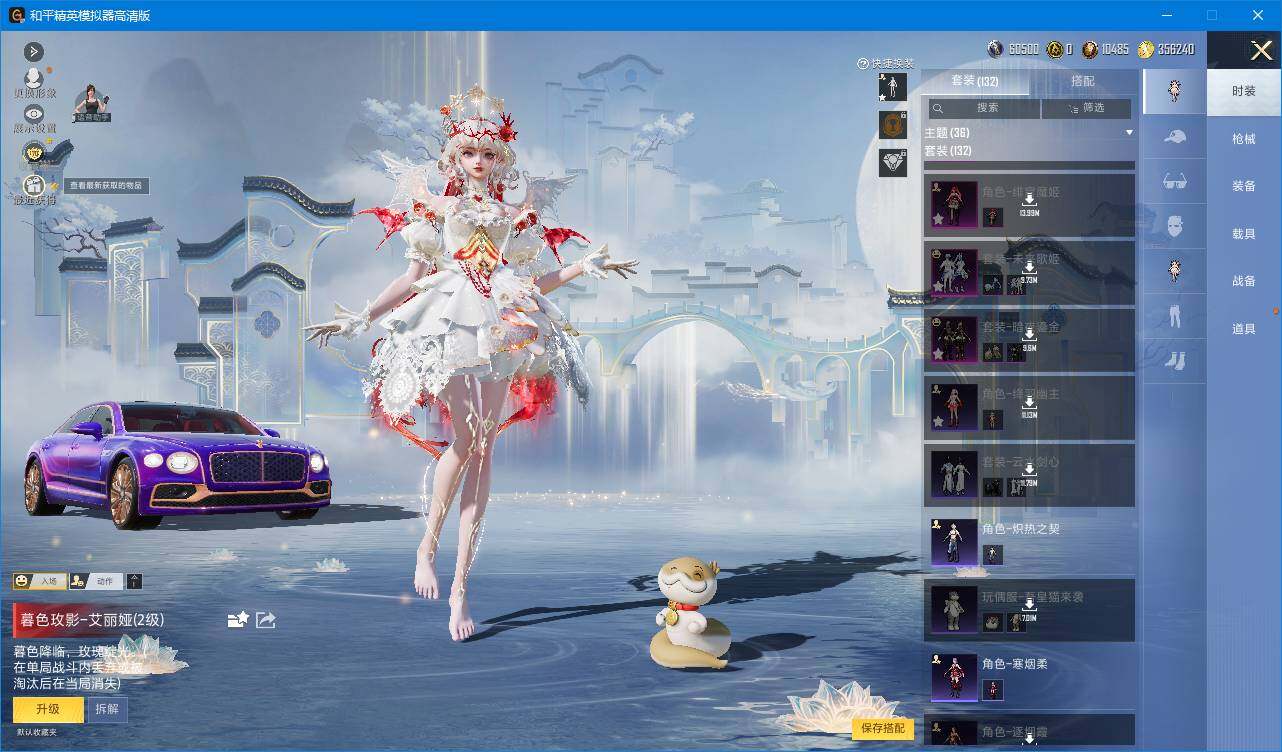Add outfit to favorites via folder-star icon
Viewport: 1282px width, 752px height.
238,620
